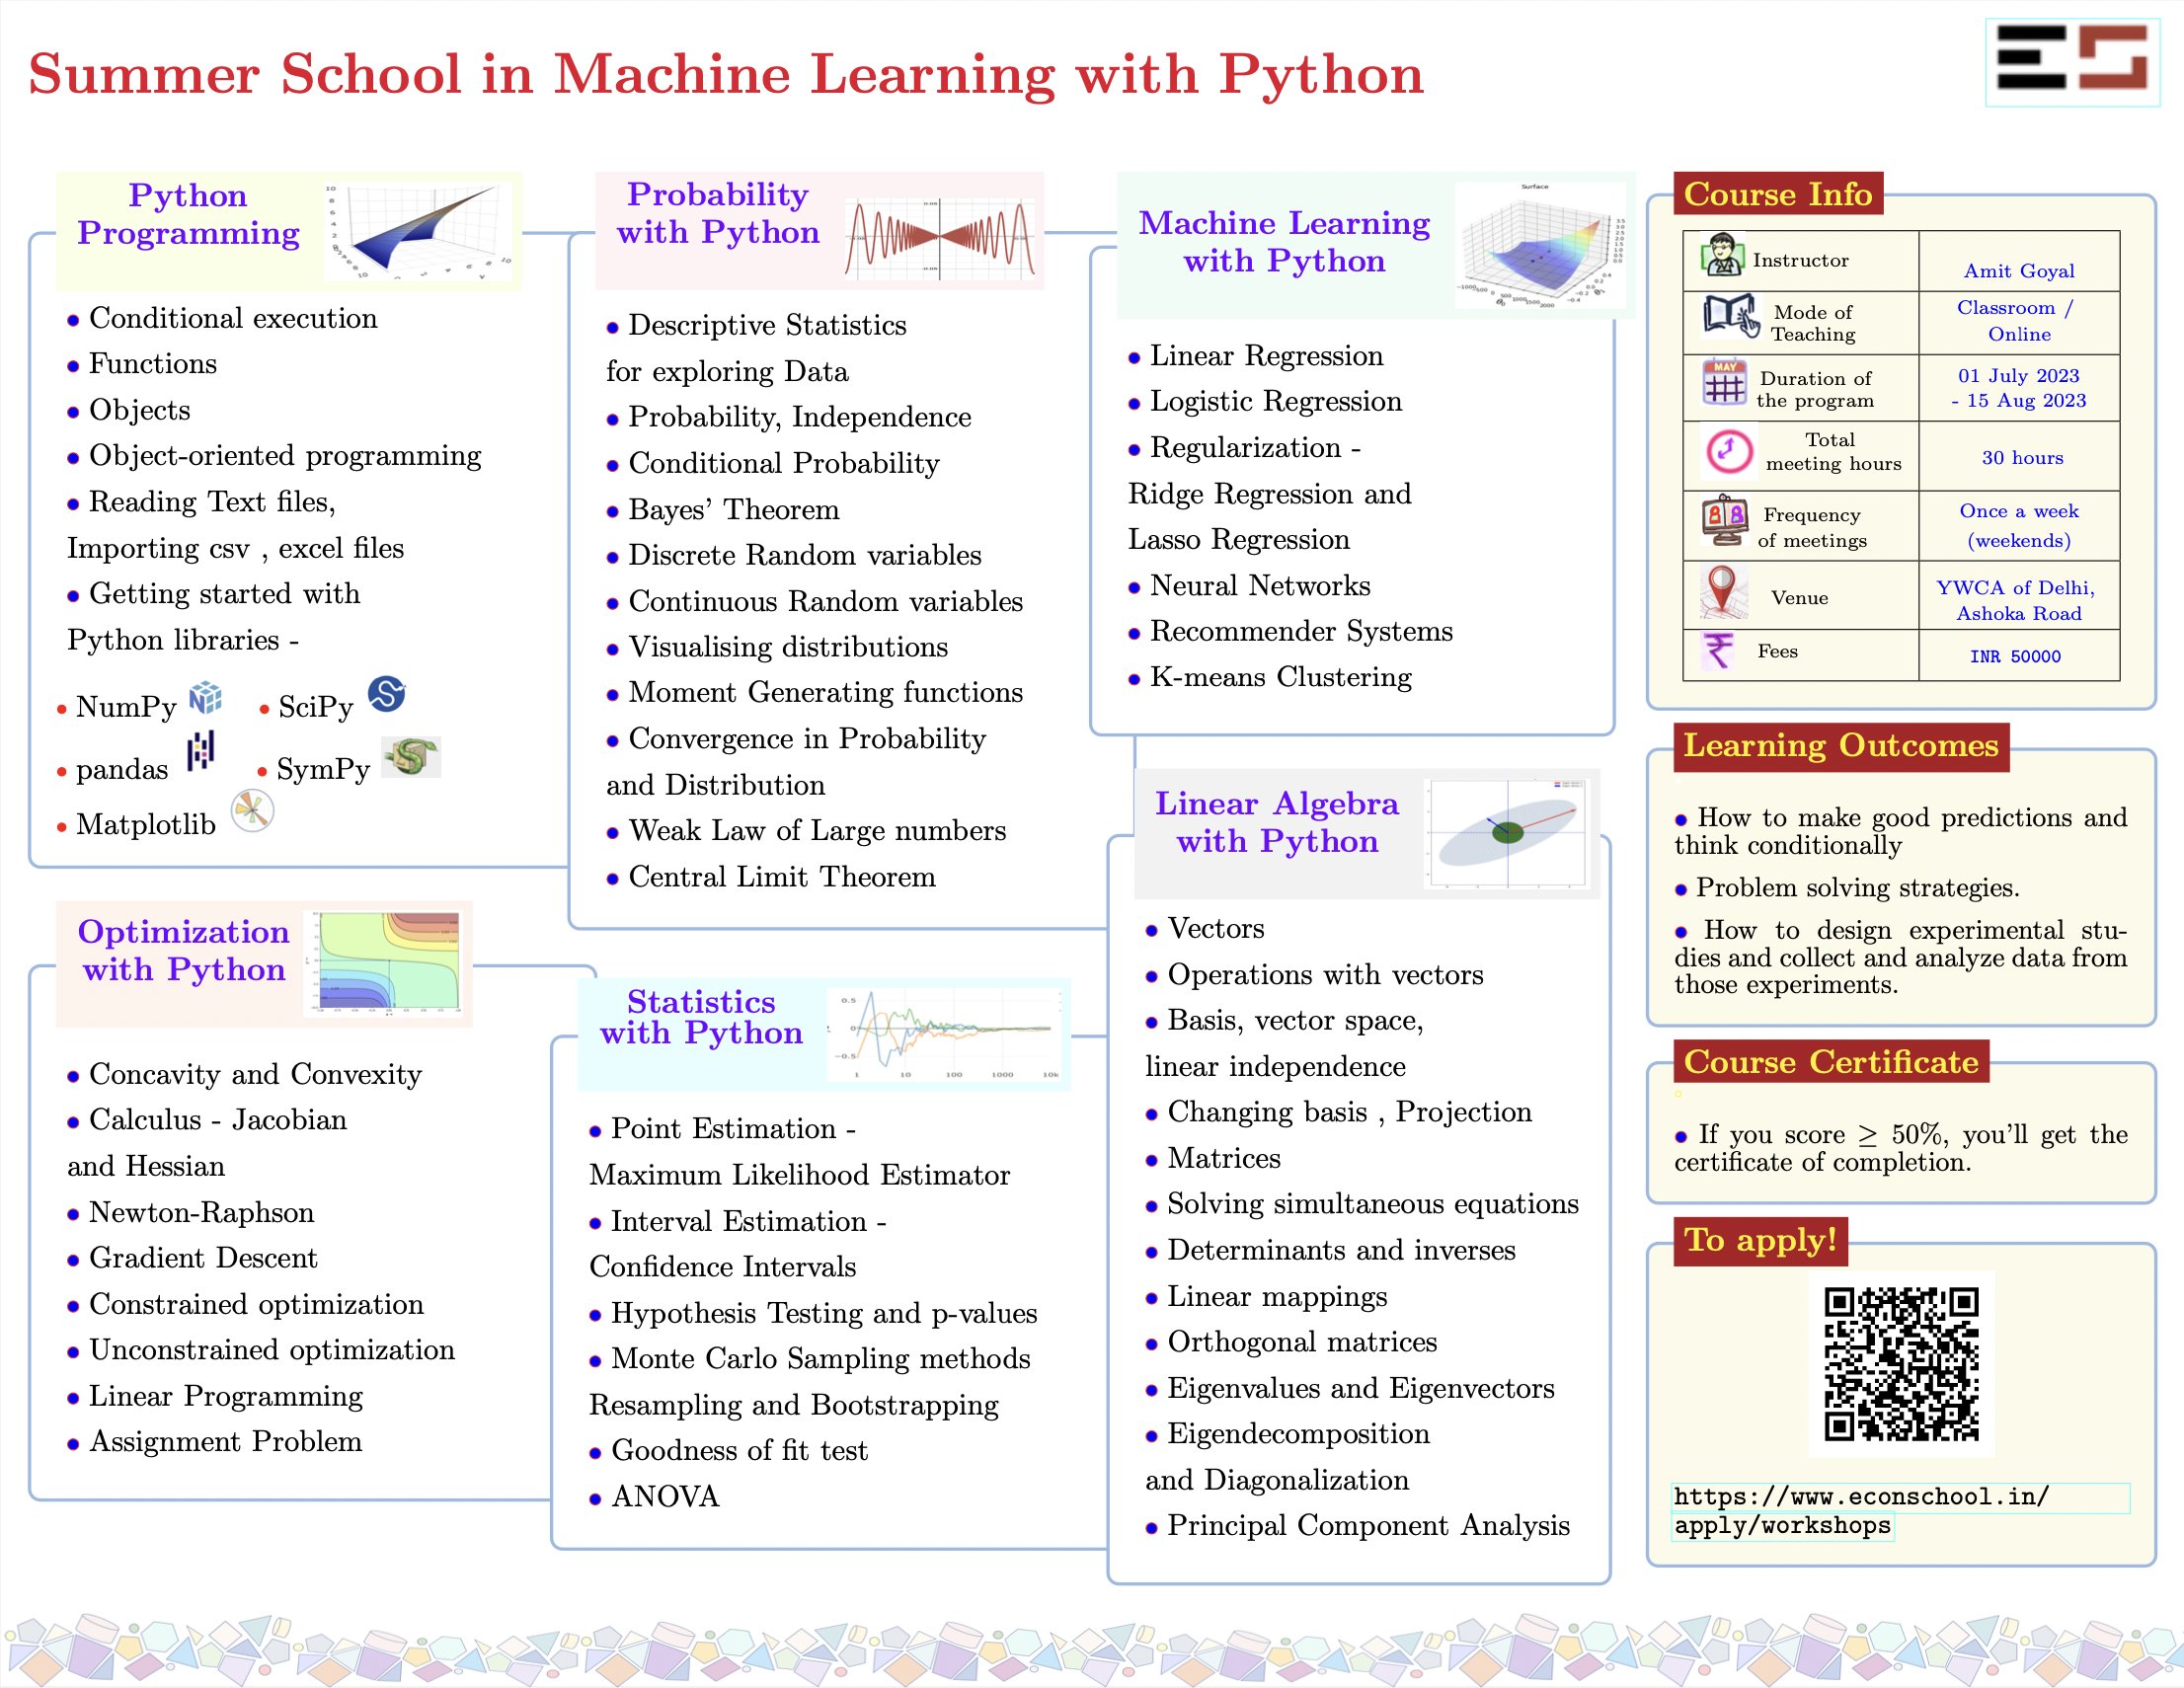Viewport: 2184px width, 1688px height.
Task: Click the Conditional execution bullet
Action: click(223, 318)
